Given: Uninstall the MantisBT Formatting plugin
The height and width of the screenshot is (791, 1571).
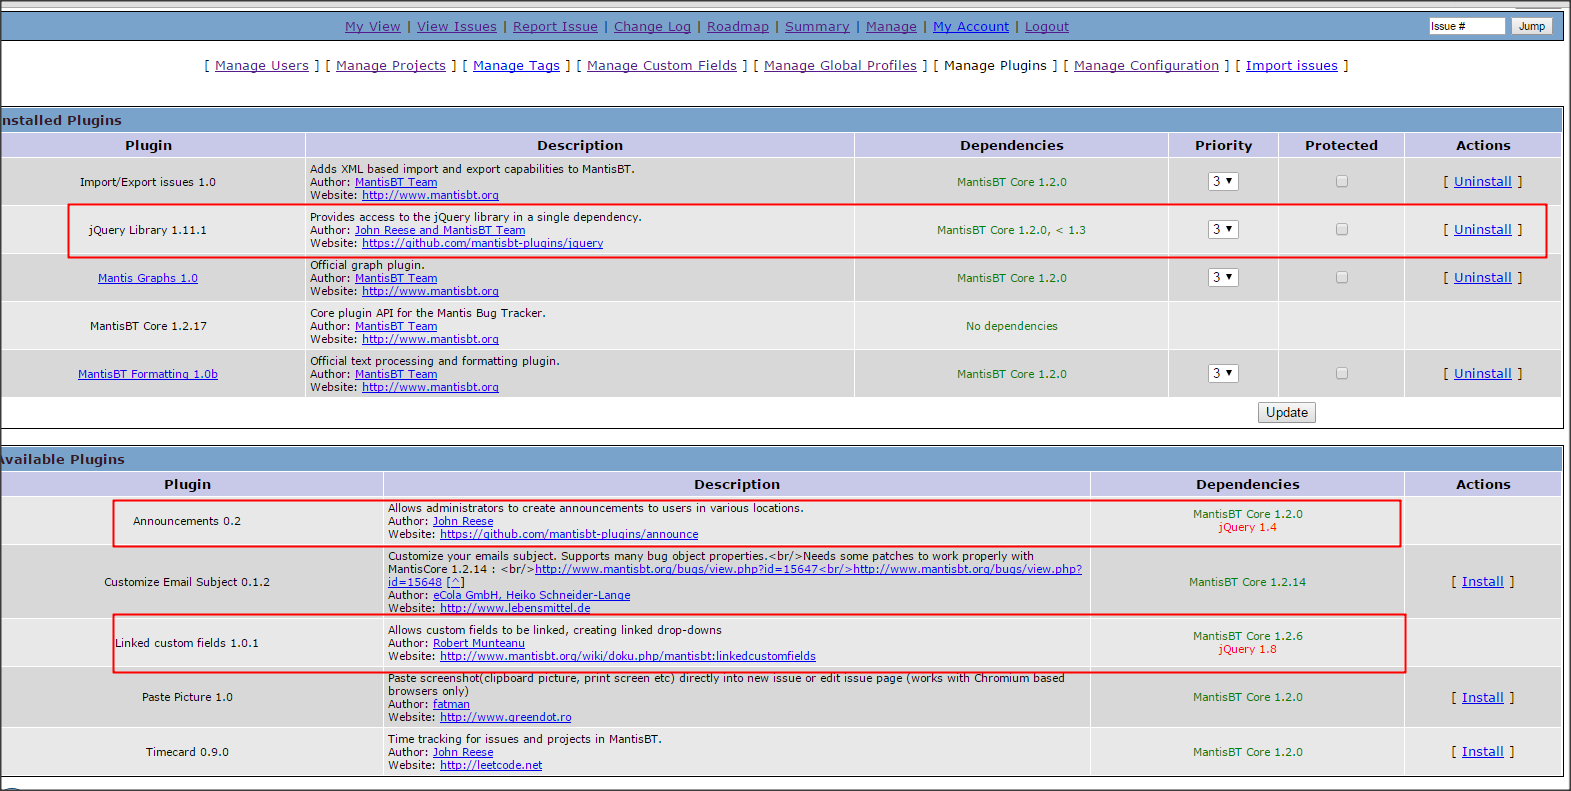Looking at the screenshot, I should click(1482, 374).
